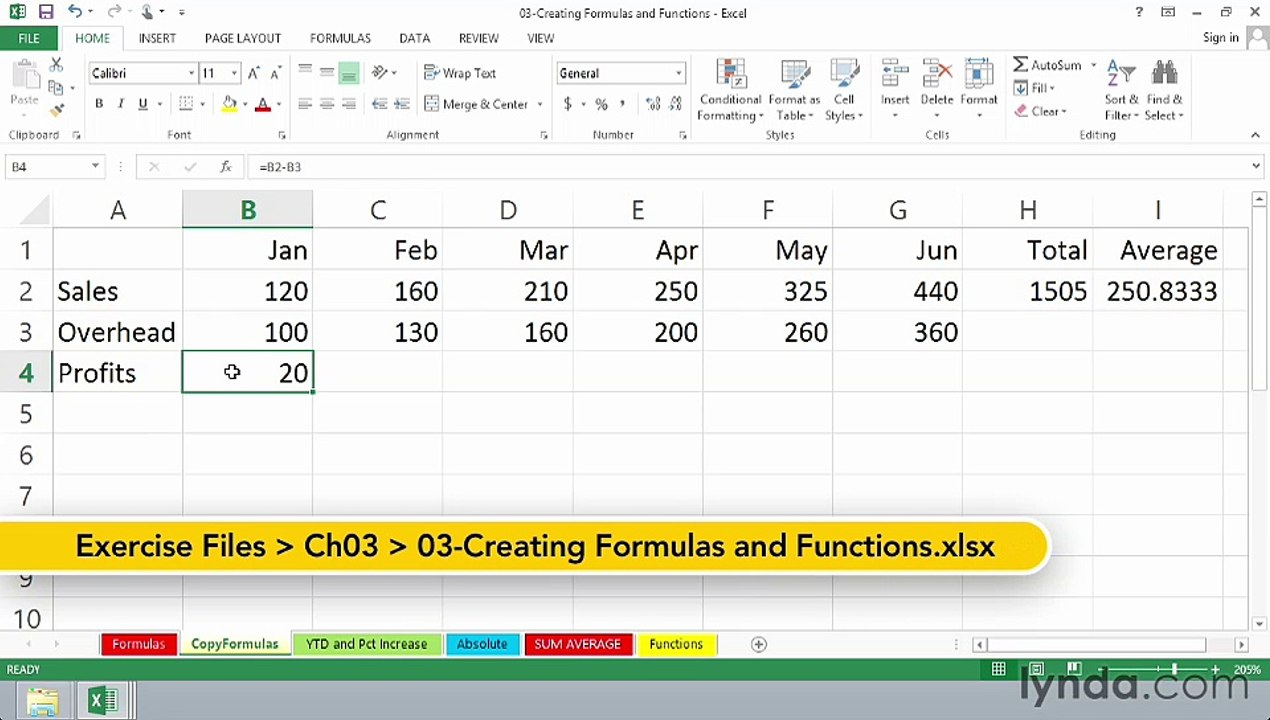Open the Clear eraser menu
The height and width of the screenshot is (720, 1270).
tap(1041, 111)
